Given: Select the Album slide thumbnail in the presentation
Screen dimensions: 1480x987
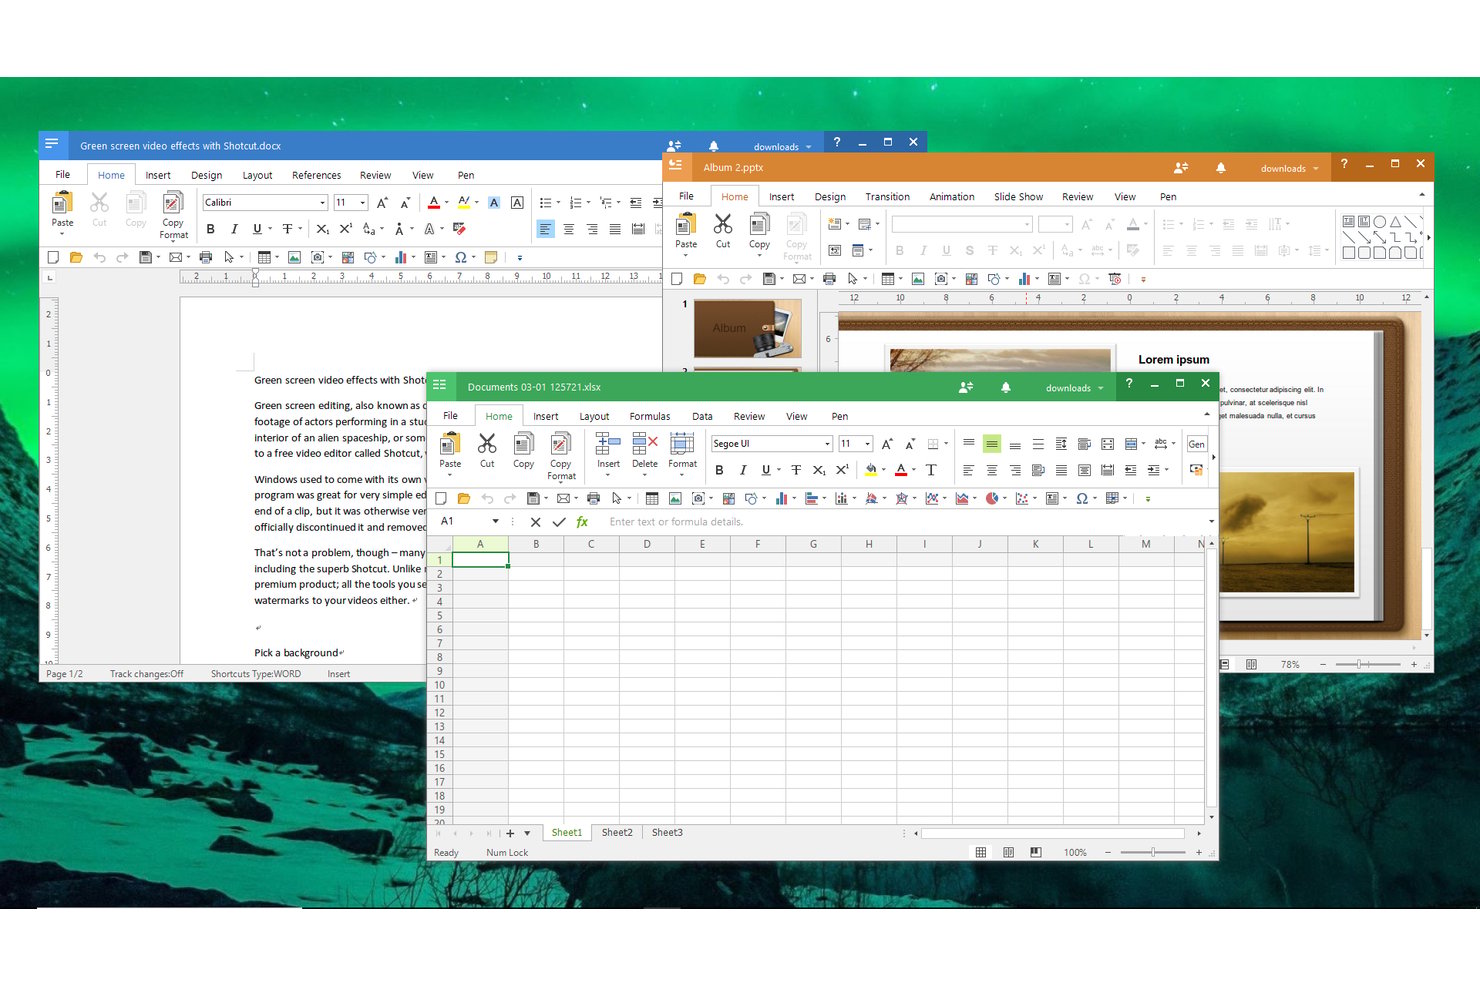Looking at the screenshot, I should coord(747,329).
